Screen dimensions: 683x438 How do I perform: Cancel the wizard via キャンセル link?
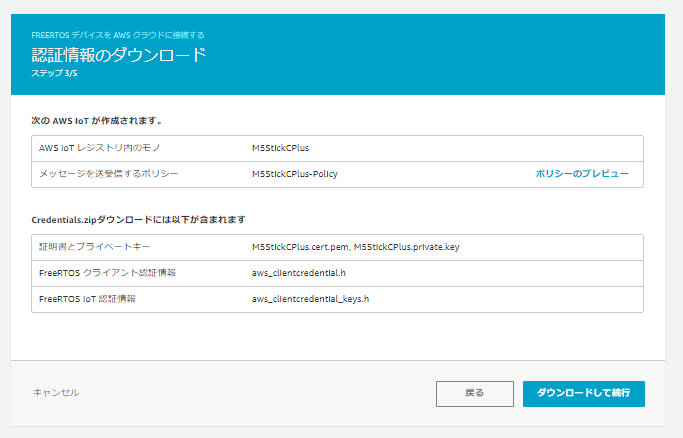click(x=56, y=393)
